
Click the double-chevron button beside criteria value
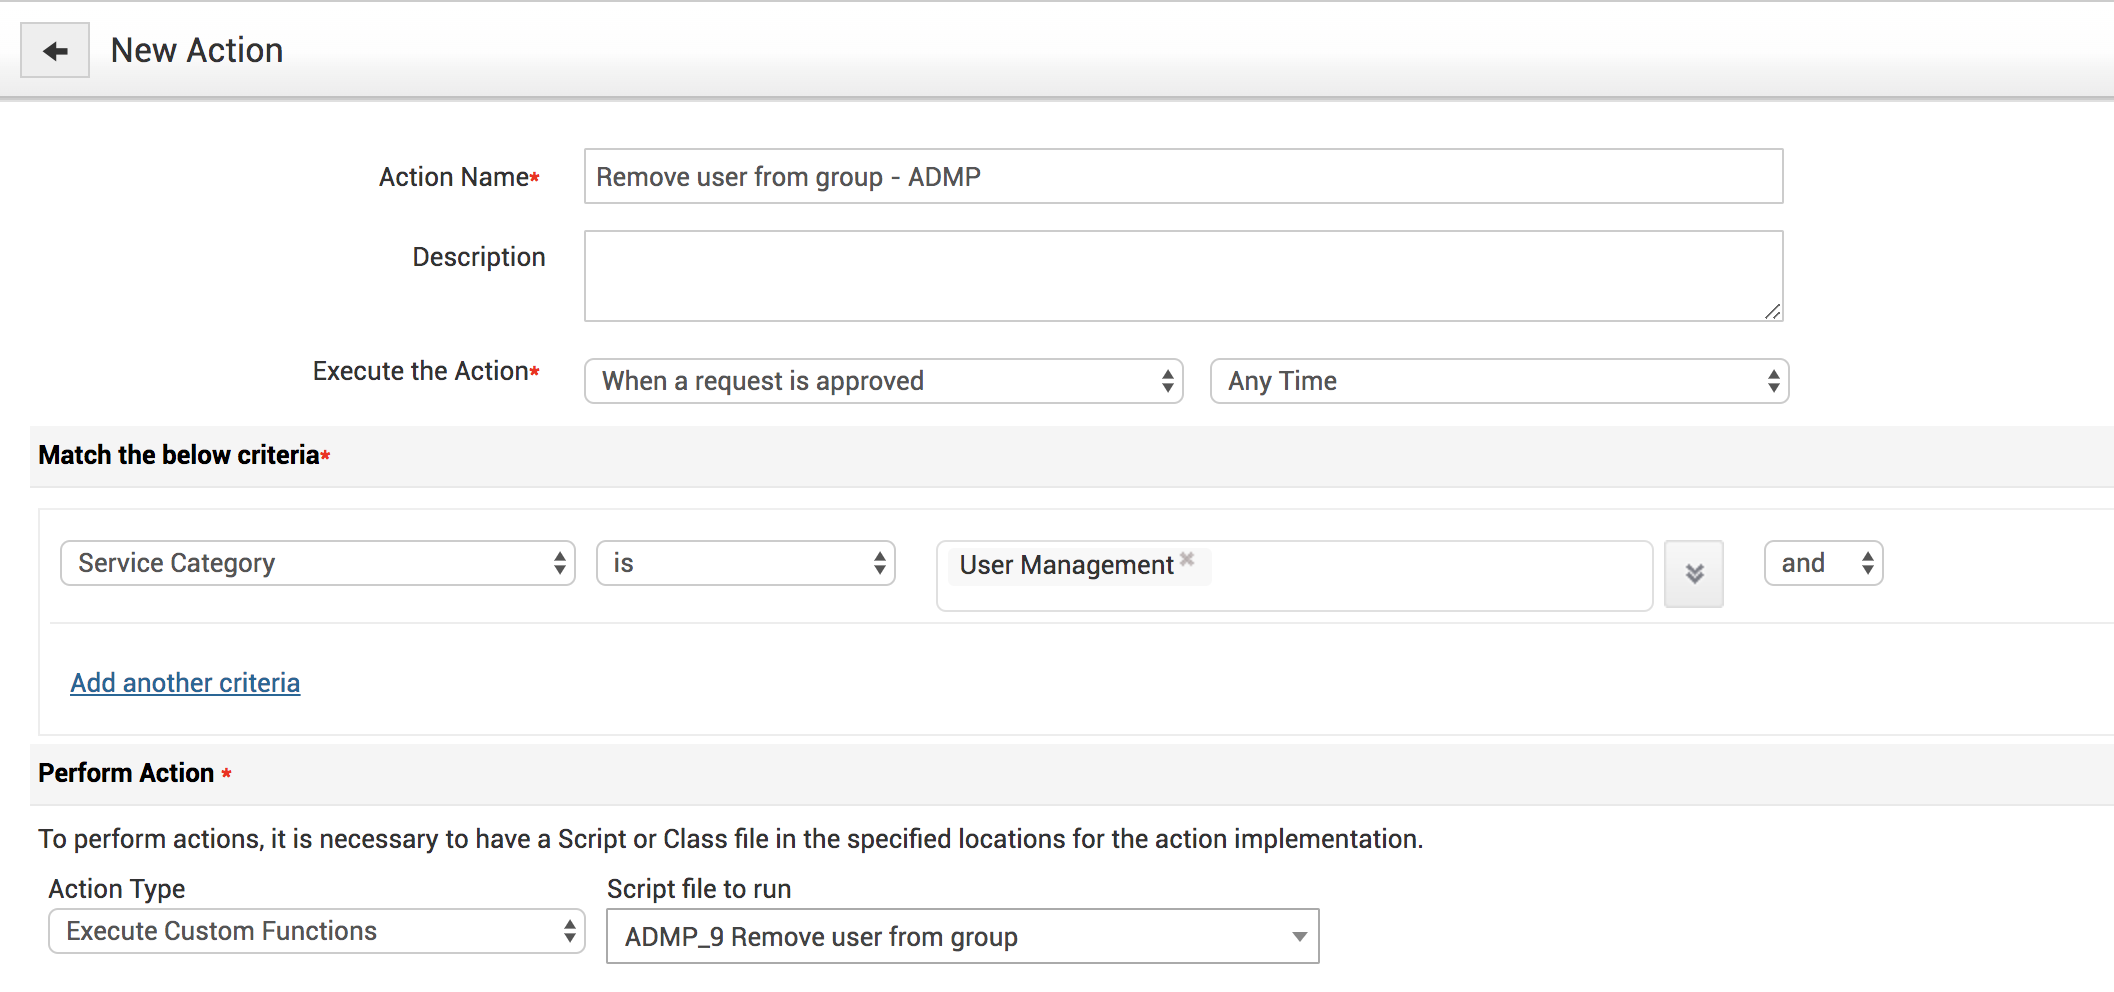pyautogui.click(x=1693, y=574)
